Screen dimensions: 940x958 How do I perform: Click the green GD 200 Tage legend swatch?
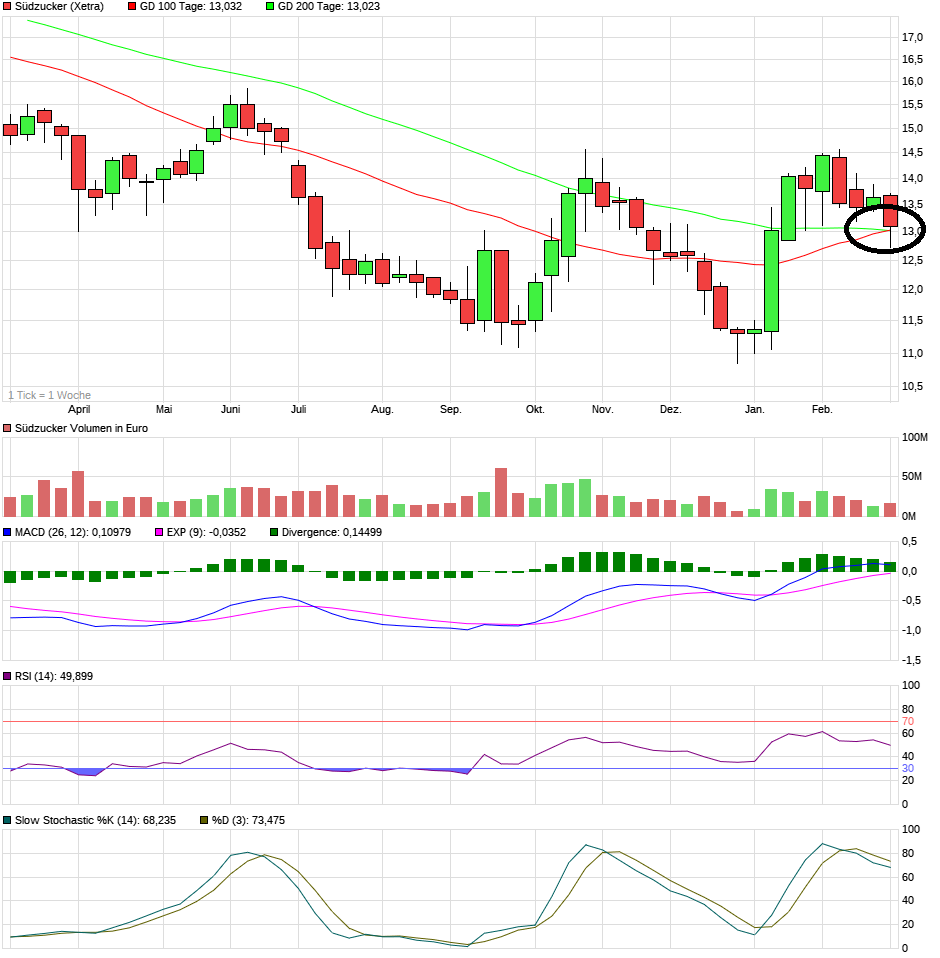270,6
